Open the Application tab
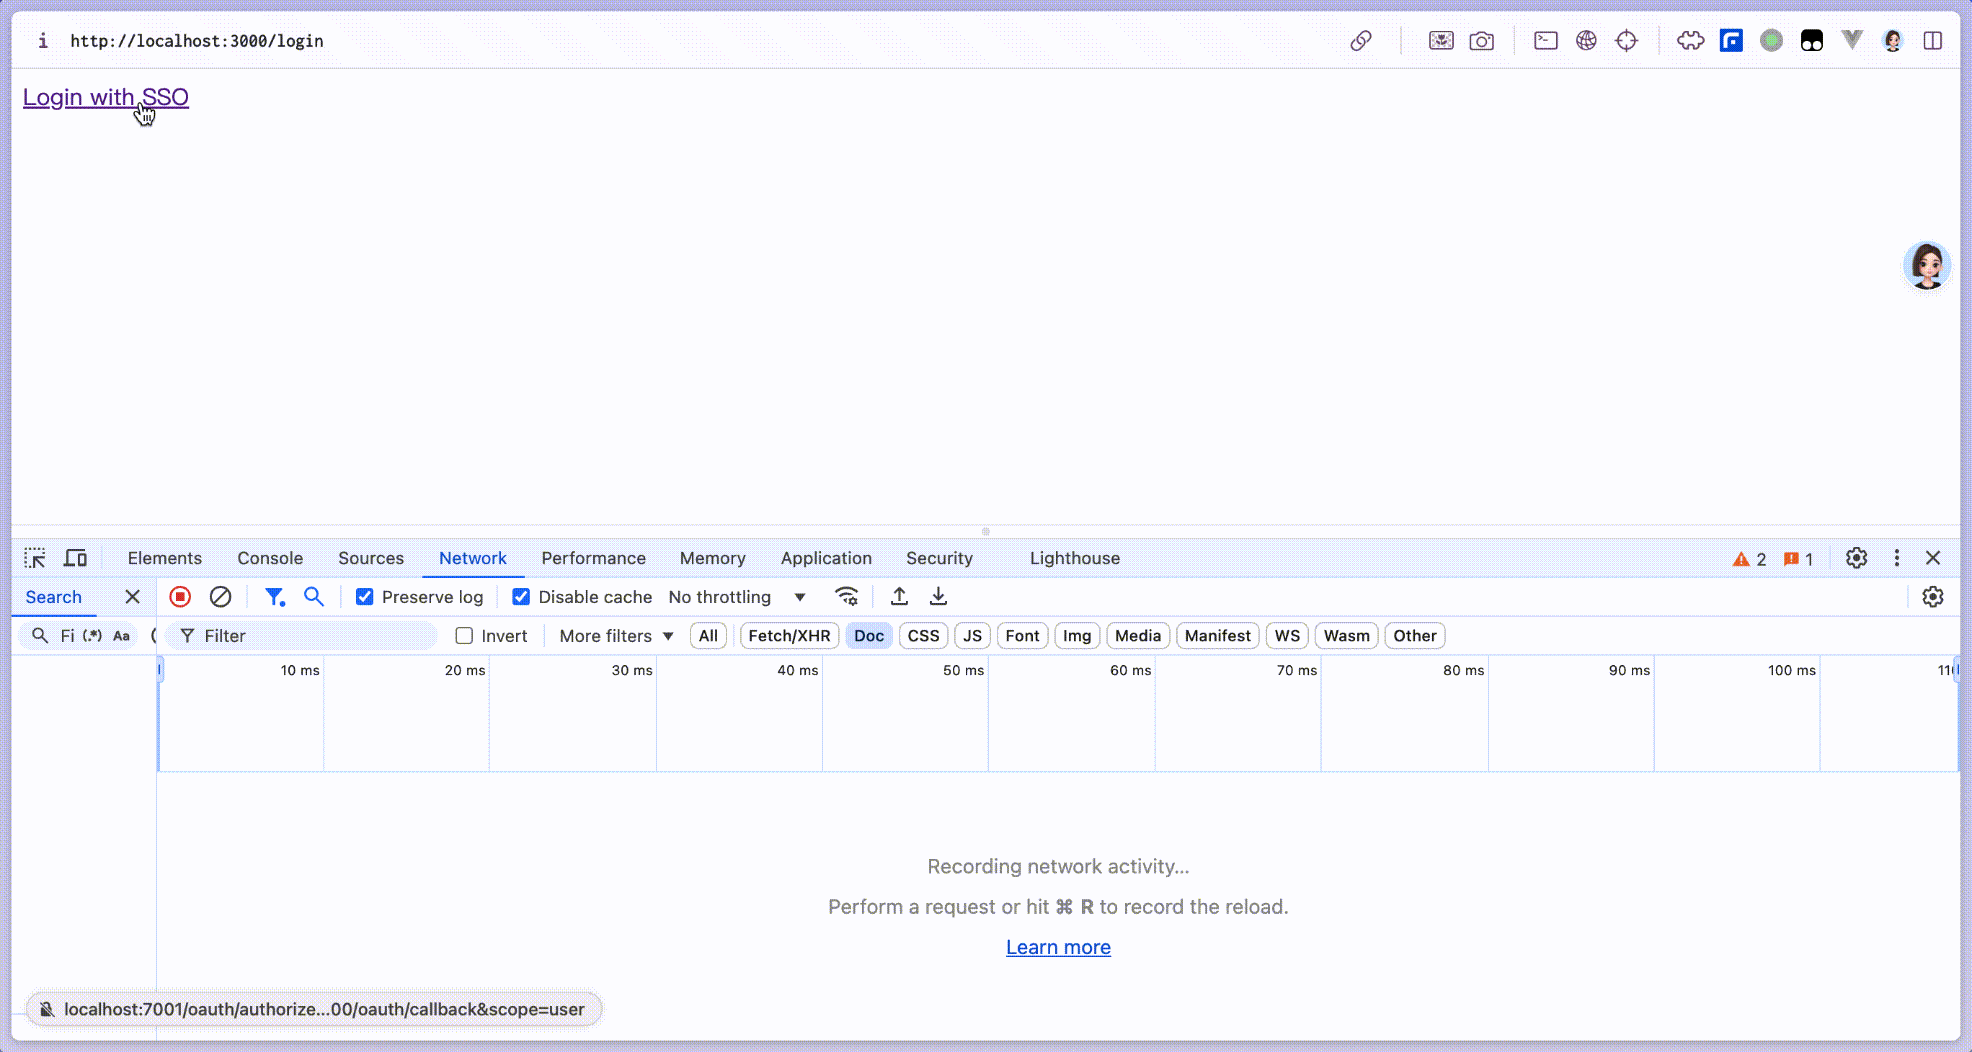This screenshot has height=1052, width=1972. (x=826, y=558)
